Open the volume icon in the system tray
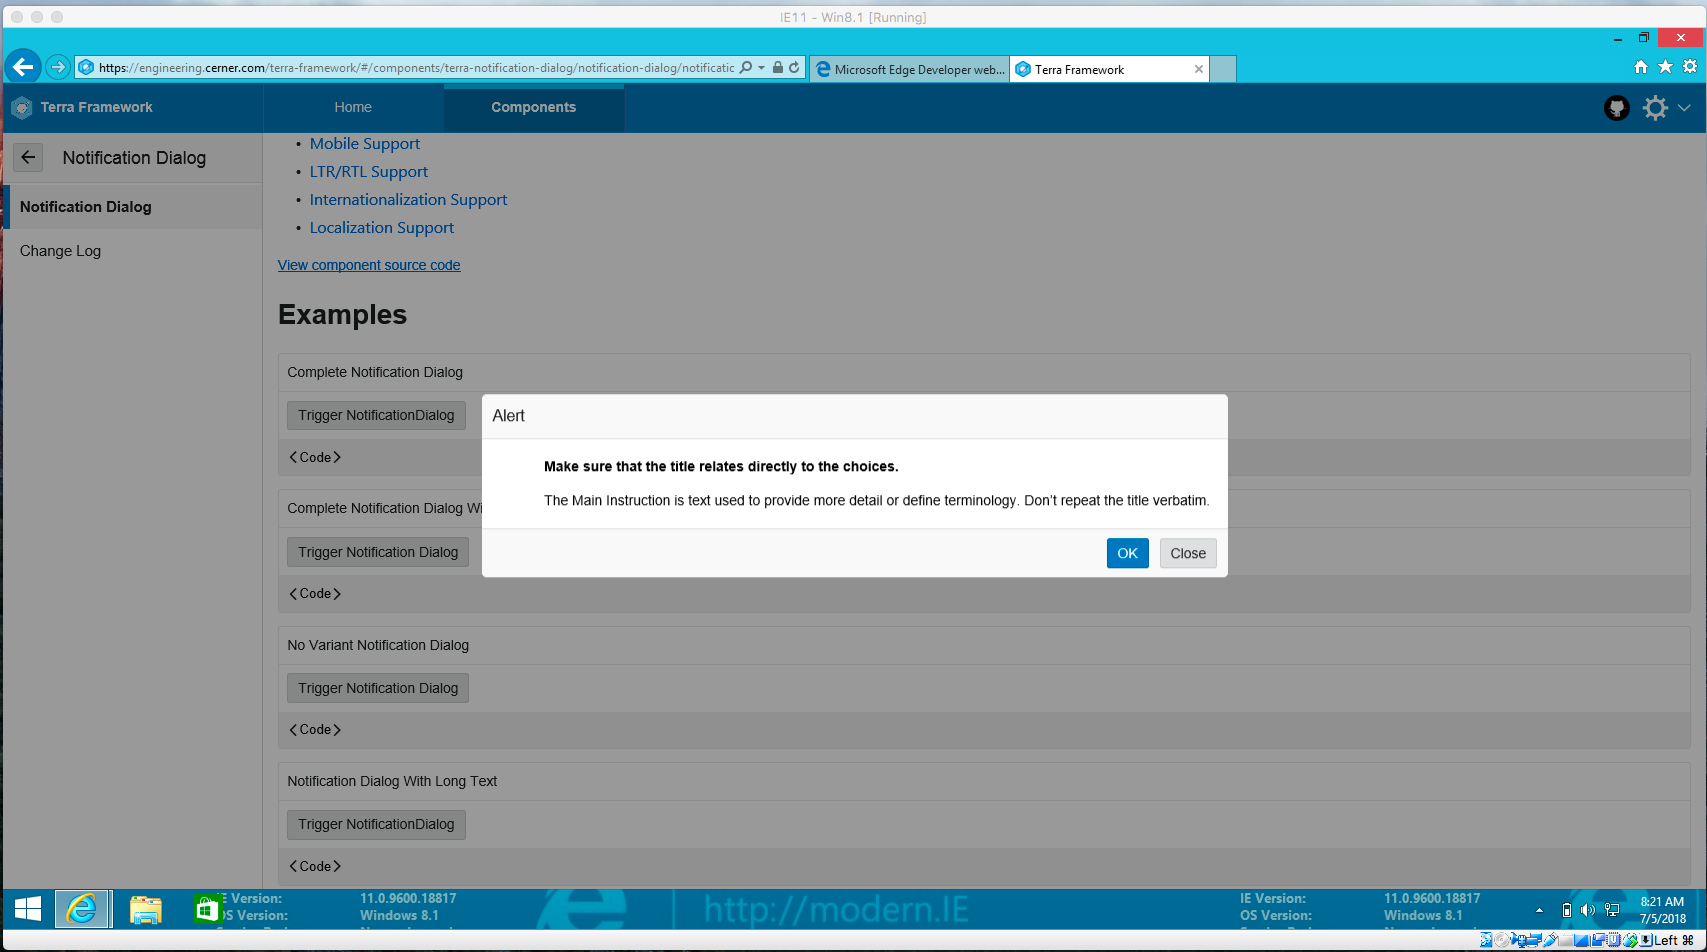Image resolution: width=1707 pixels, height=952 pixels. point(1590,910)
